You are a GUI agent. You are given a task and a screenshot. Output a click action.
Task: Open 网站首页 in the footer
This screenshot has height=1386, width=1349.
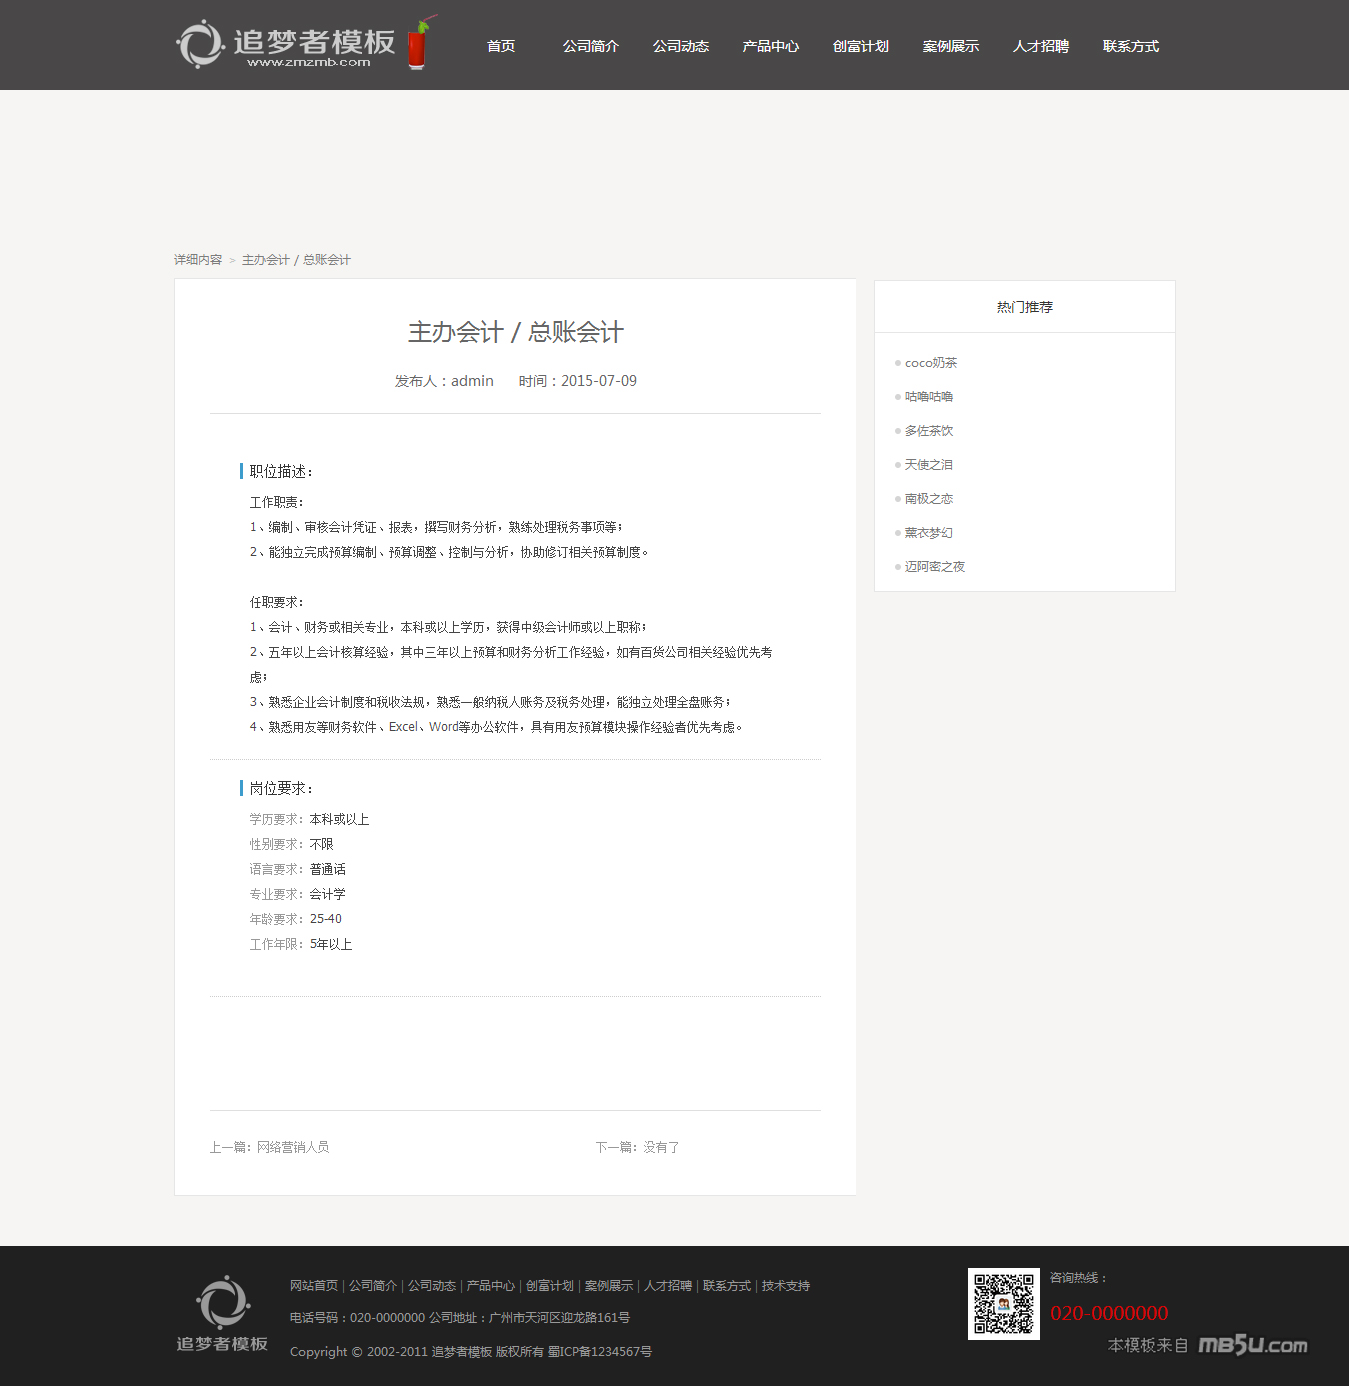tap(314, 1286)
